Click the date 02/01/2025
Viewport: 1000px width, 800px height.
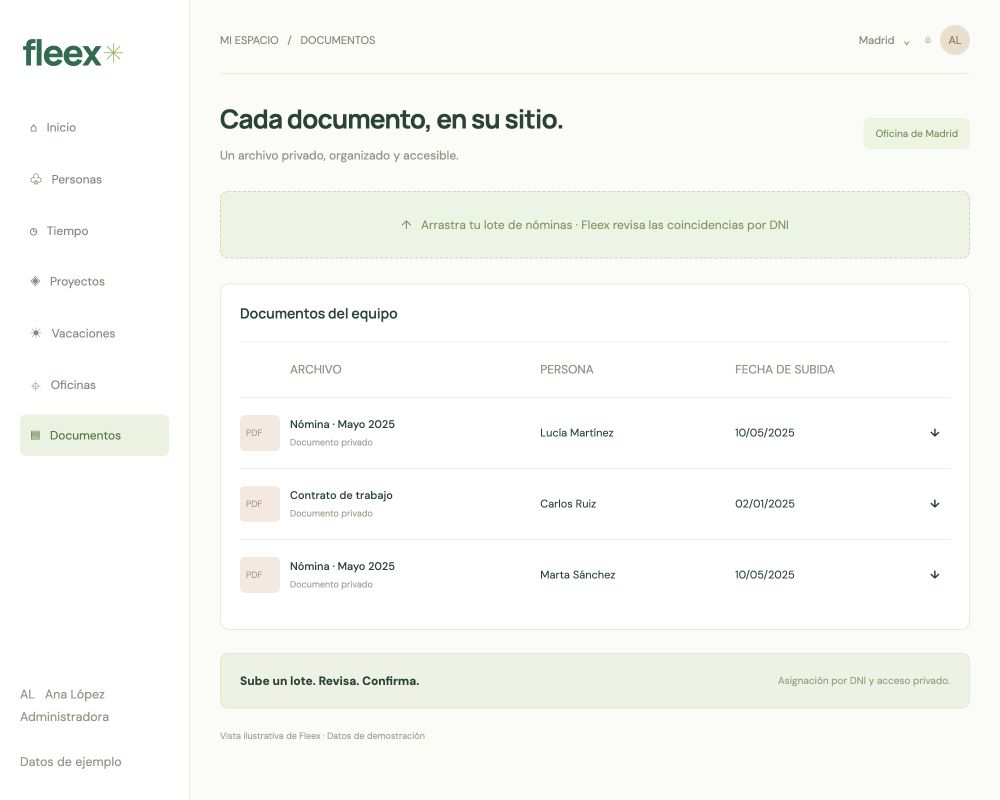(x=765, y=504)
